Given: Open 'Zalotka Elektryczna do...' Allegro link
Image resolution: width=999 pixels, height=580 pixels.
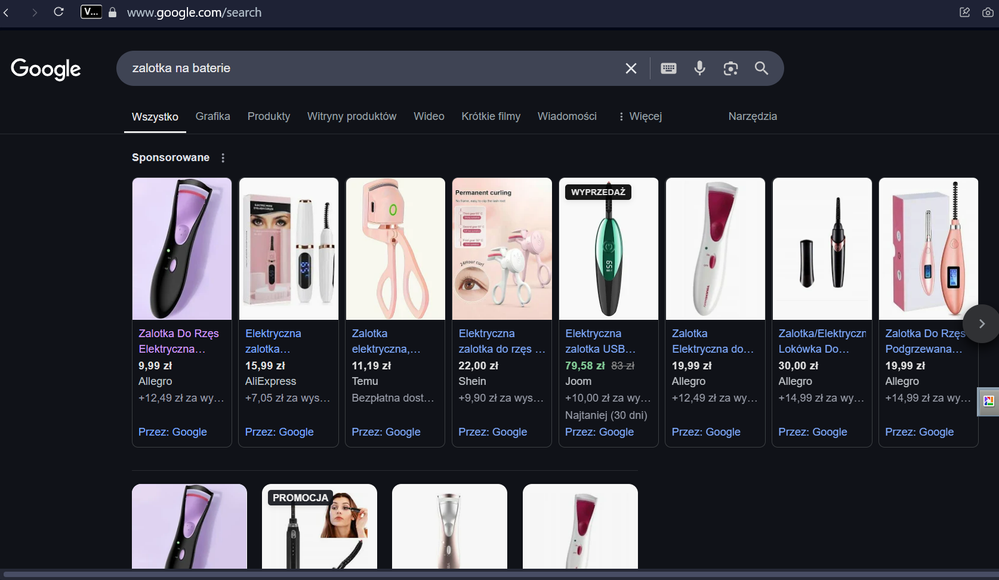Looking at the screenshot, I should 712,341.
